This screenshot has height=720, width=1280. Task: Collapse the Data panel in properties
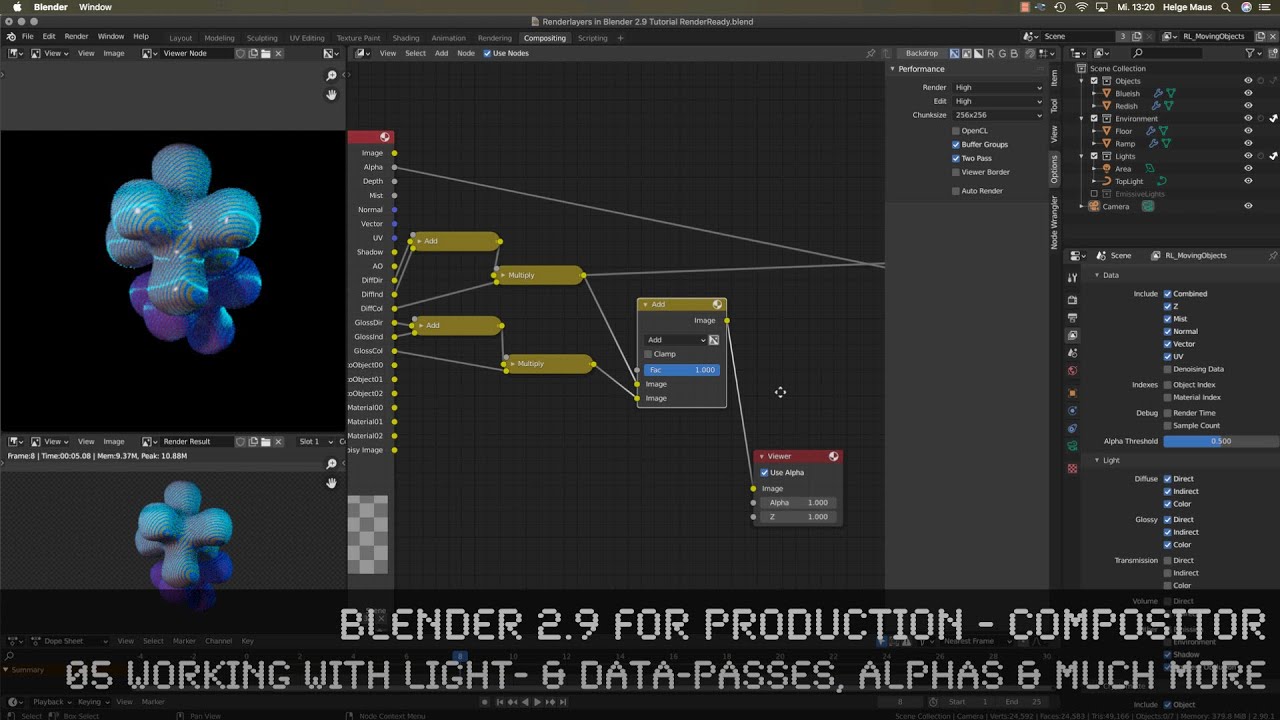[1097, 275]
